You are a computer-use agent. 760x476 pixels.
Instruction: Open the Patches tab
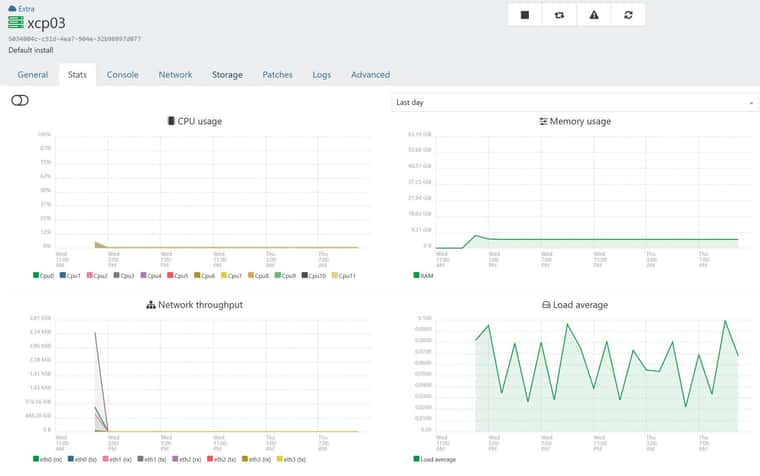point(278,75)
